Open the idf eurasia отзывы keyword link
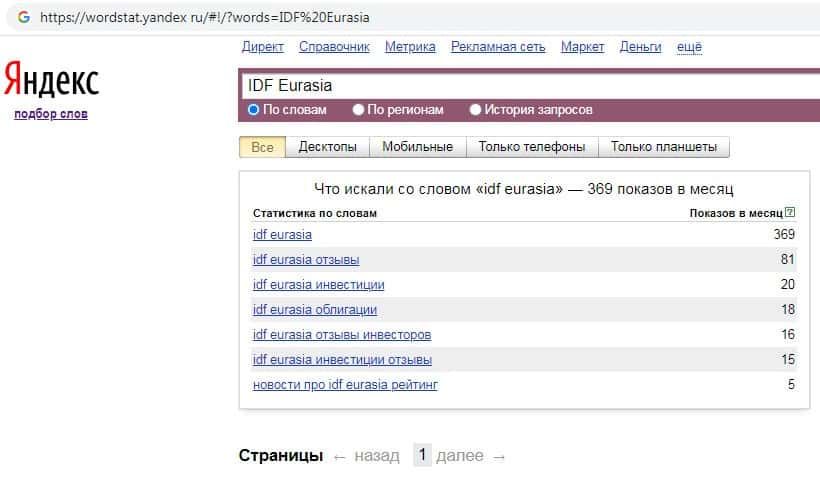This screenshot has height=488, width=820. (306, 260)
